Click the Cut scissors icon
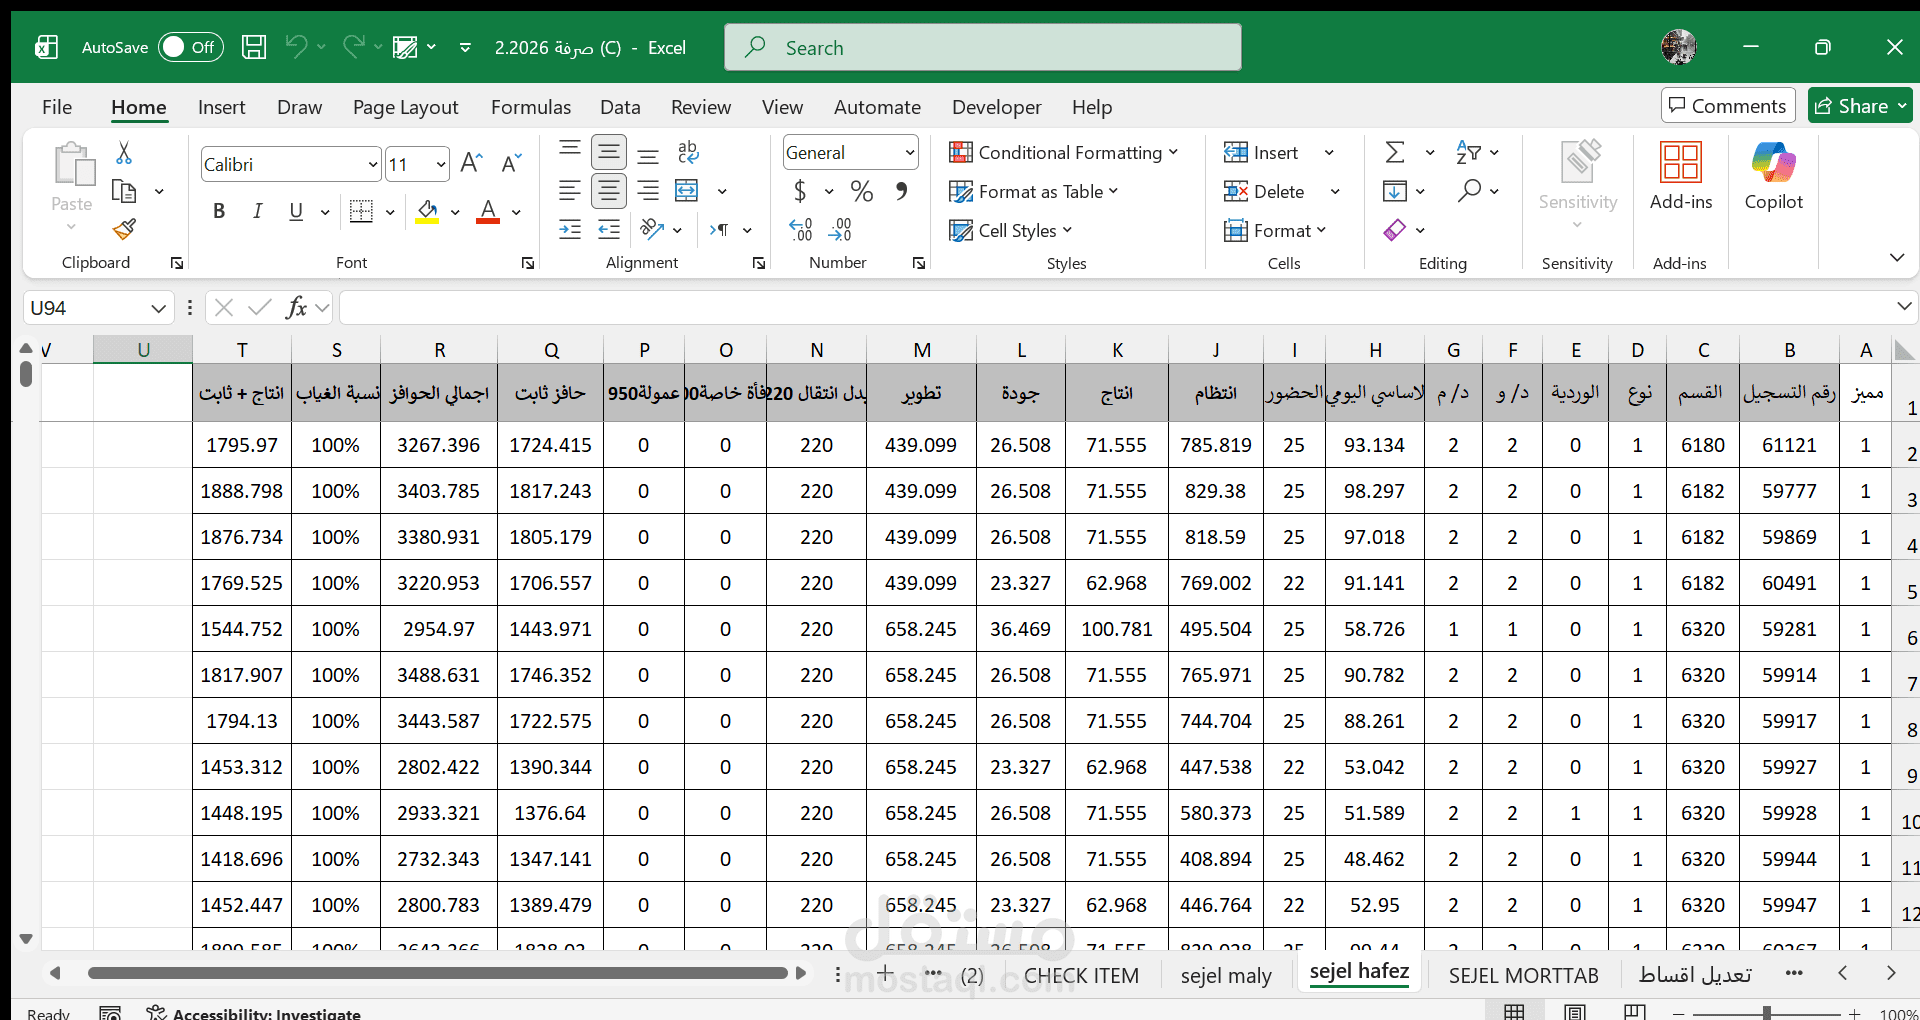The image size is (1920, 1020). point(124,153)
